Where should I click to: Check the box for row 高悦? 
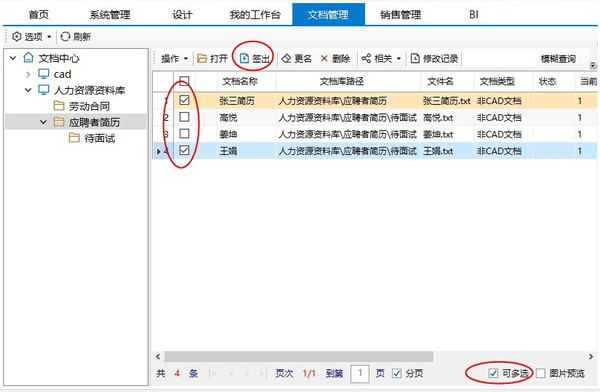(184, 117)
